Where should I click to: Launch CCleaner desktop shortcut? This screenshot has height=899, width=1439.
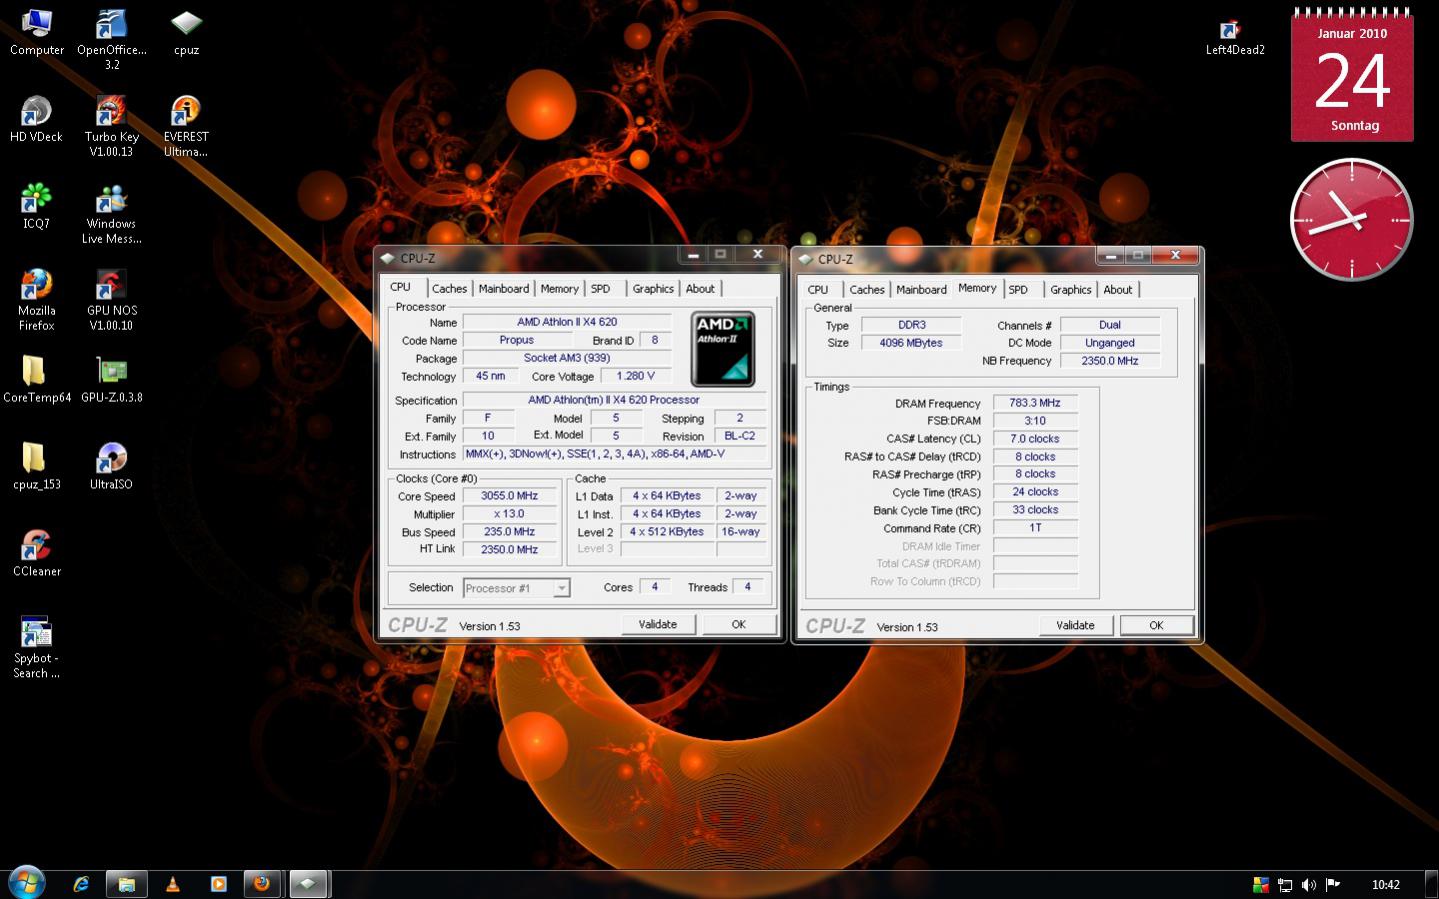36,553
